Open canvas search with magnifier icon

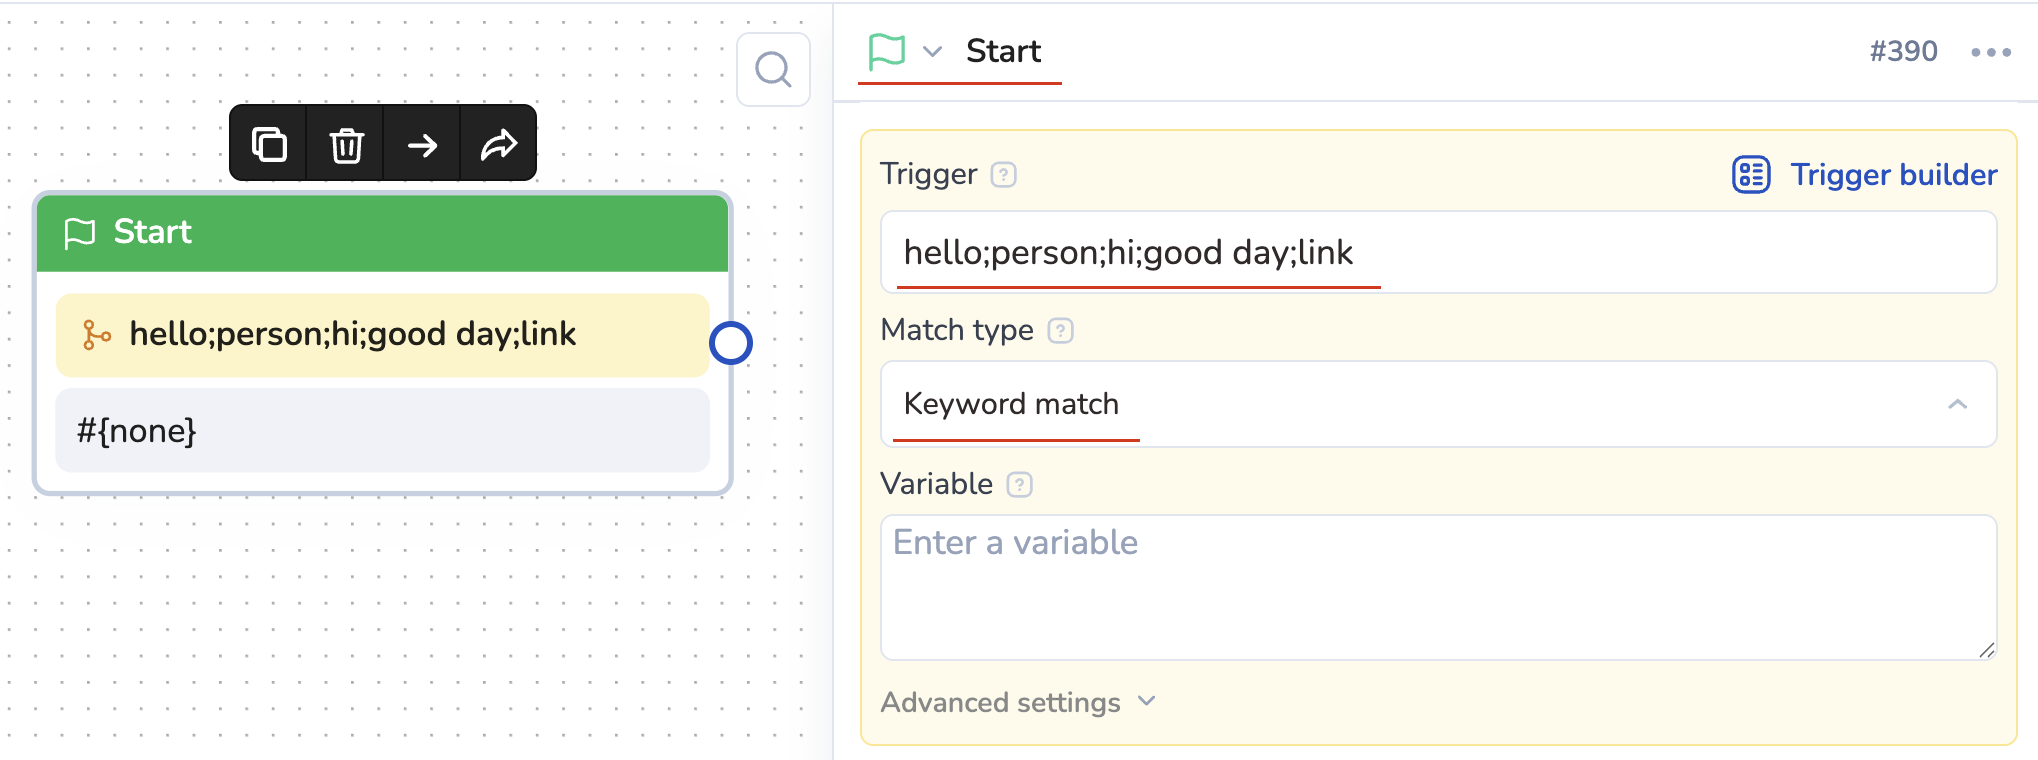pyautogui.click(x=773, y=69)
